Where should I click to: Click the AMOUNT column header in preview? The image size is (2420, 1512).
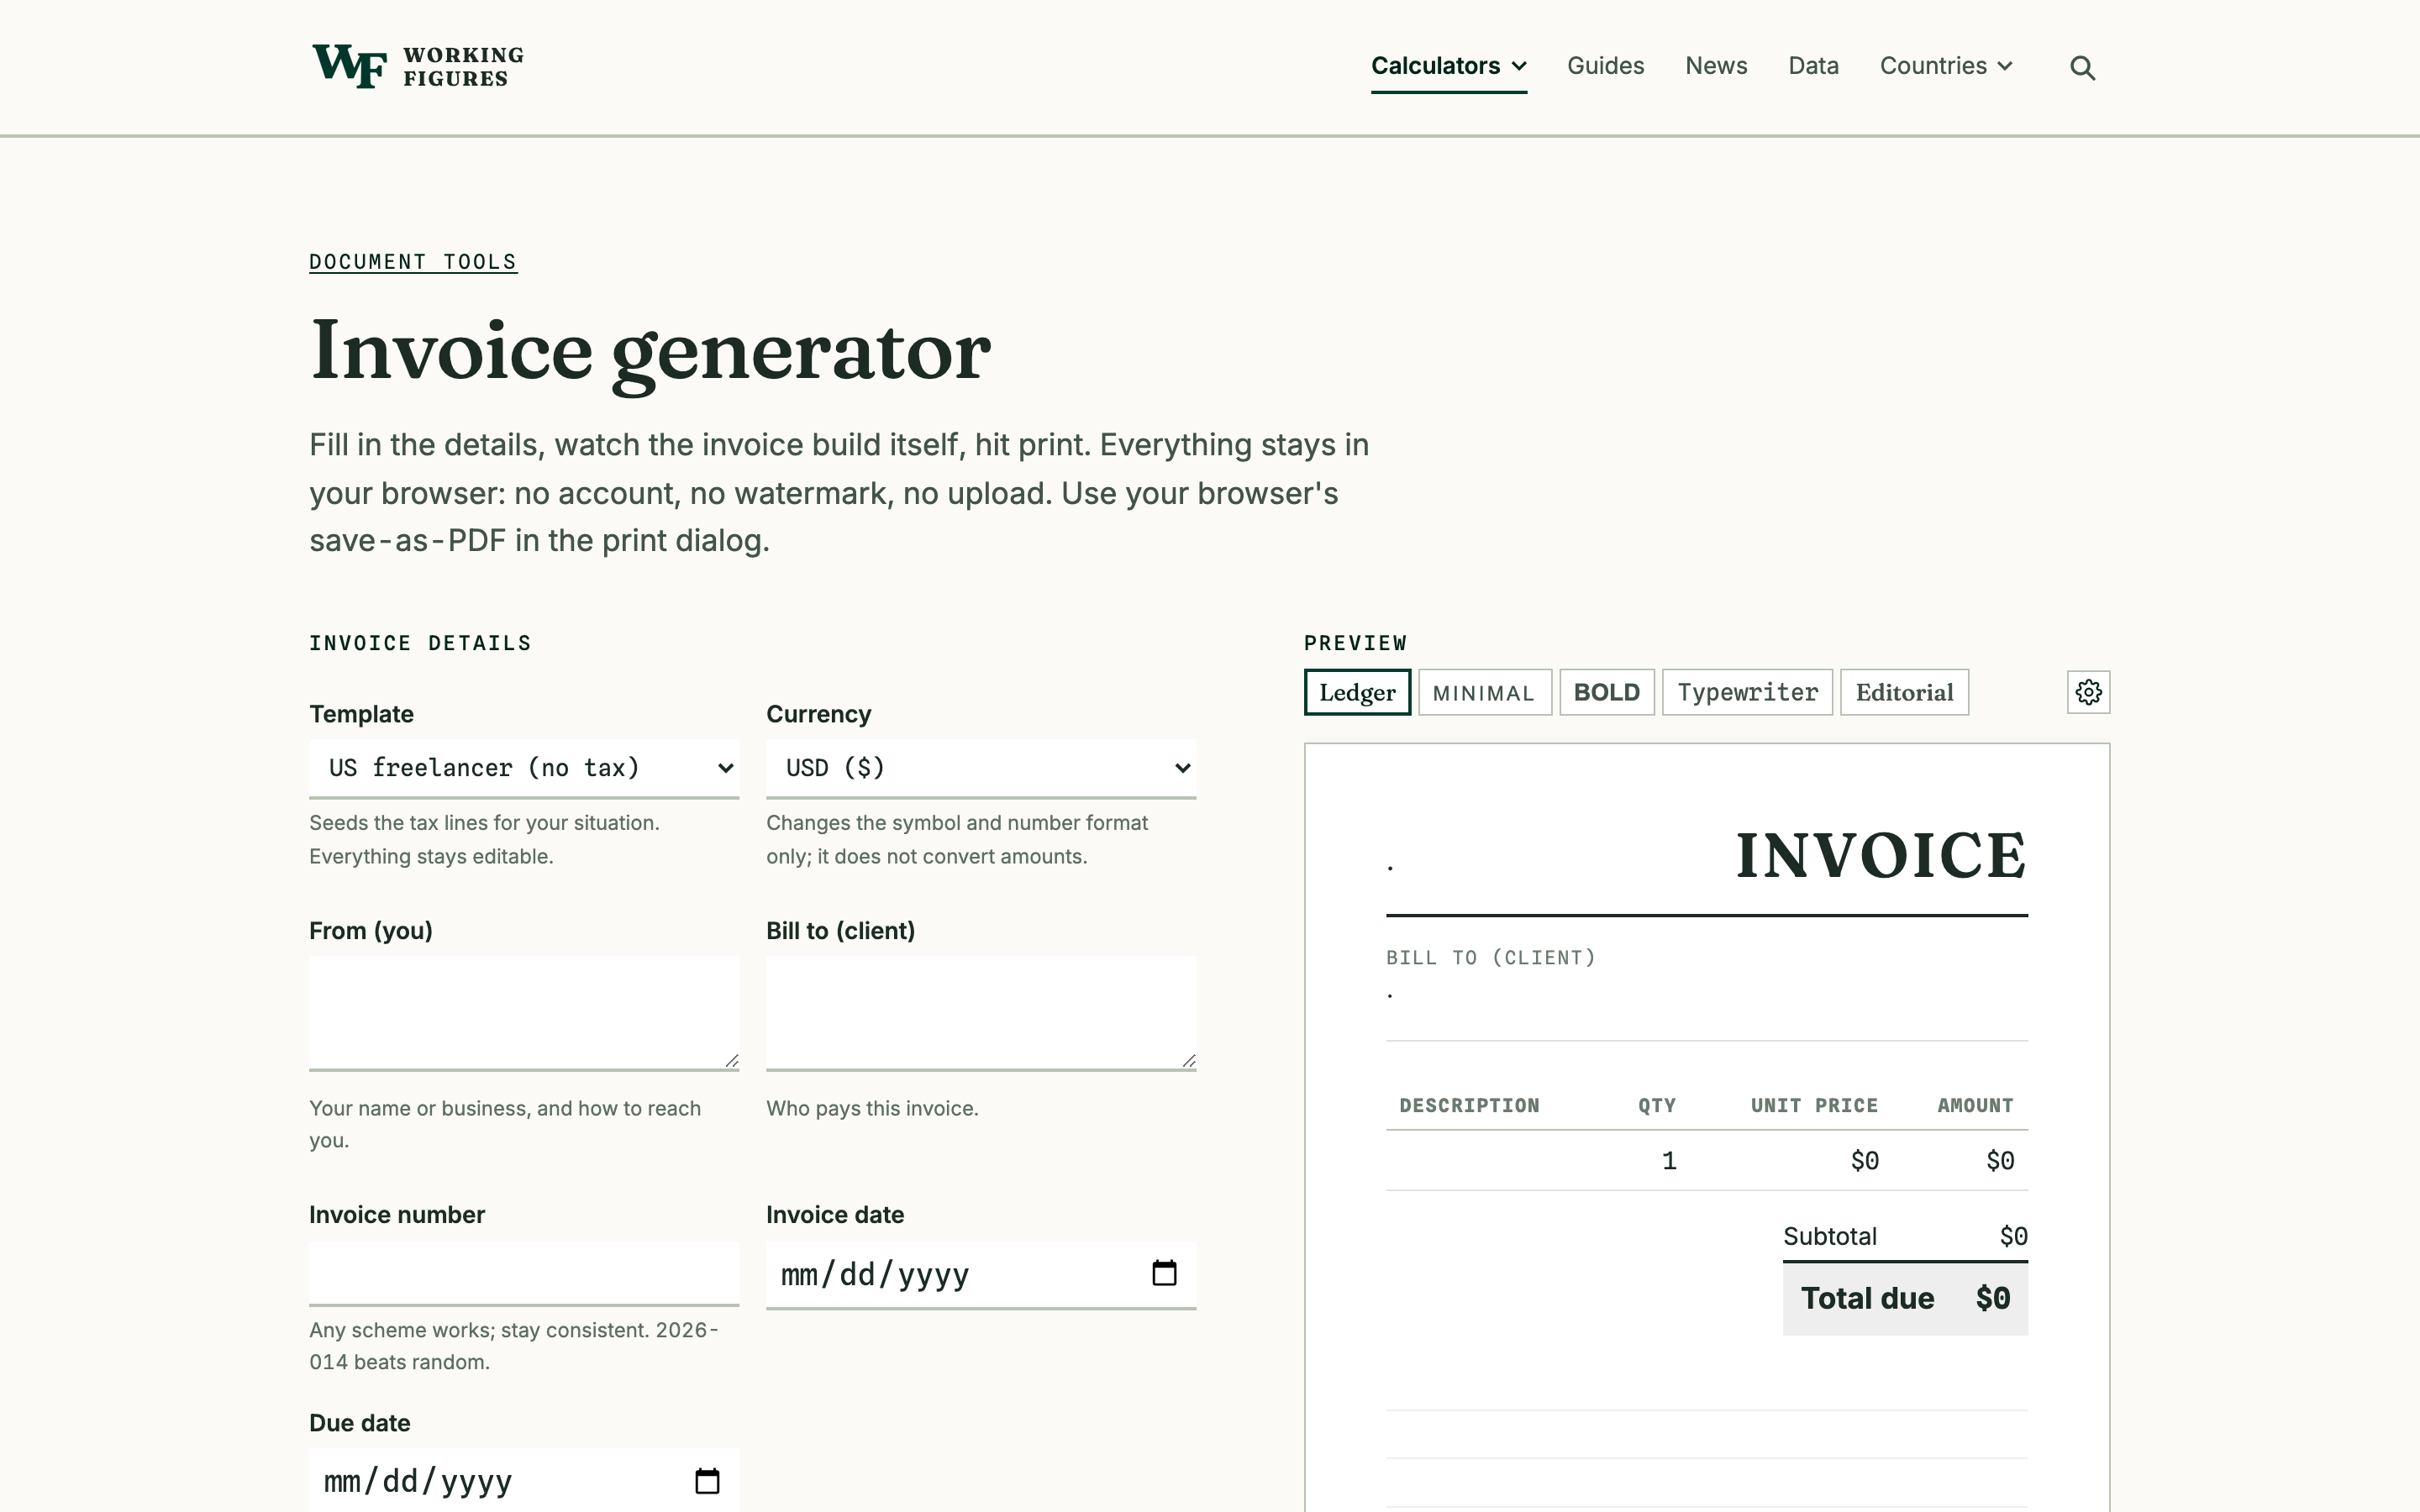click(1975, 1106)
